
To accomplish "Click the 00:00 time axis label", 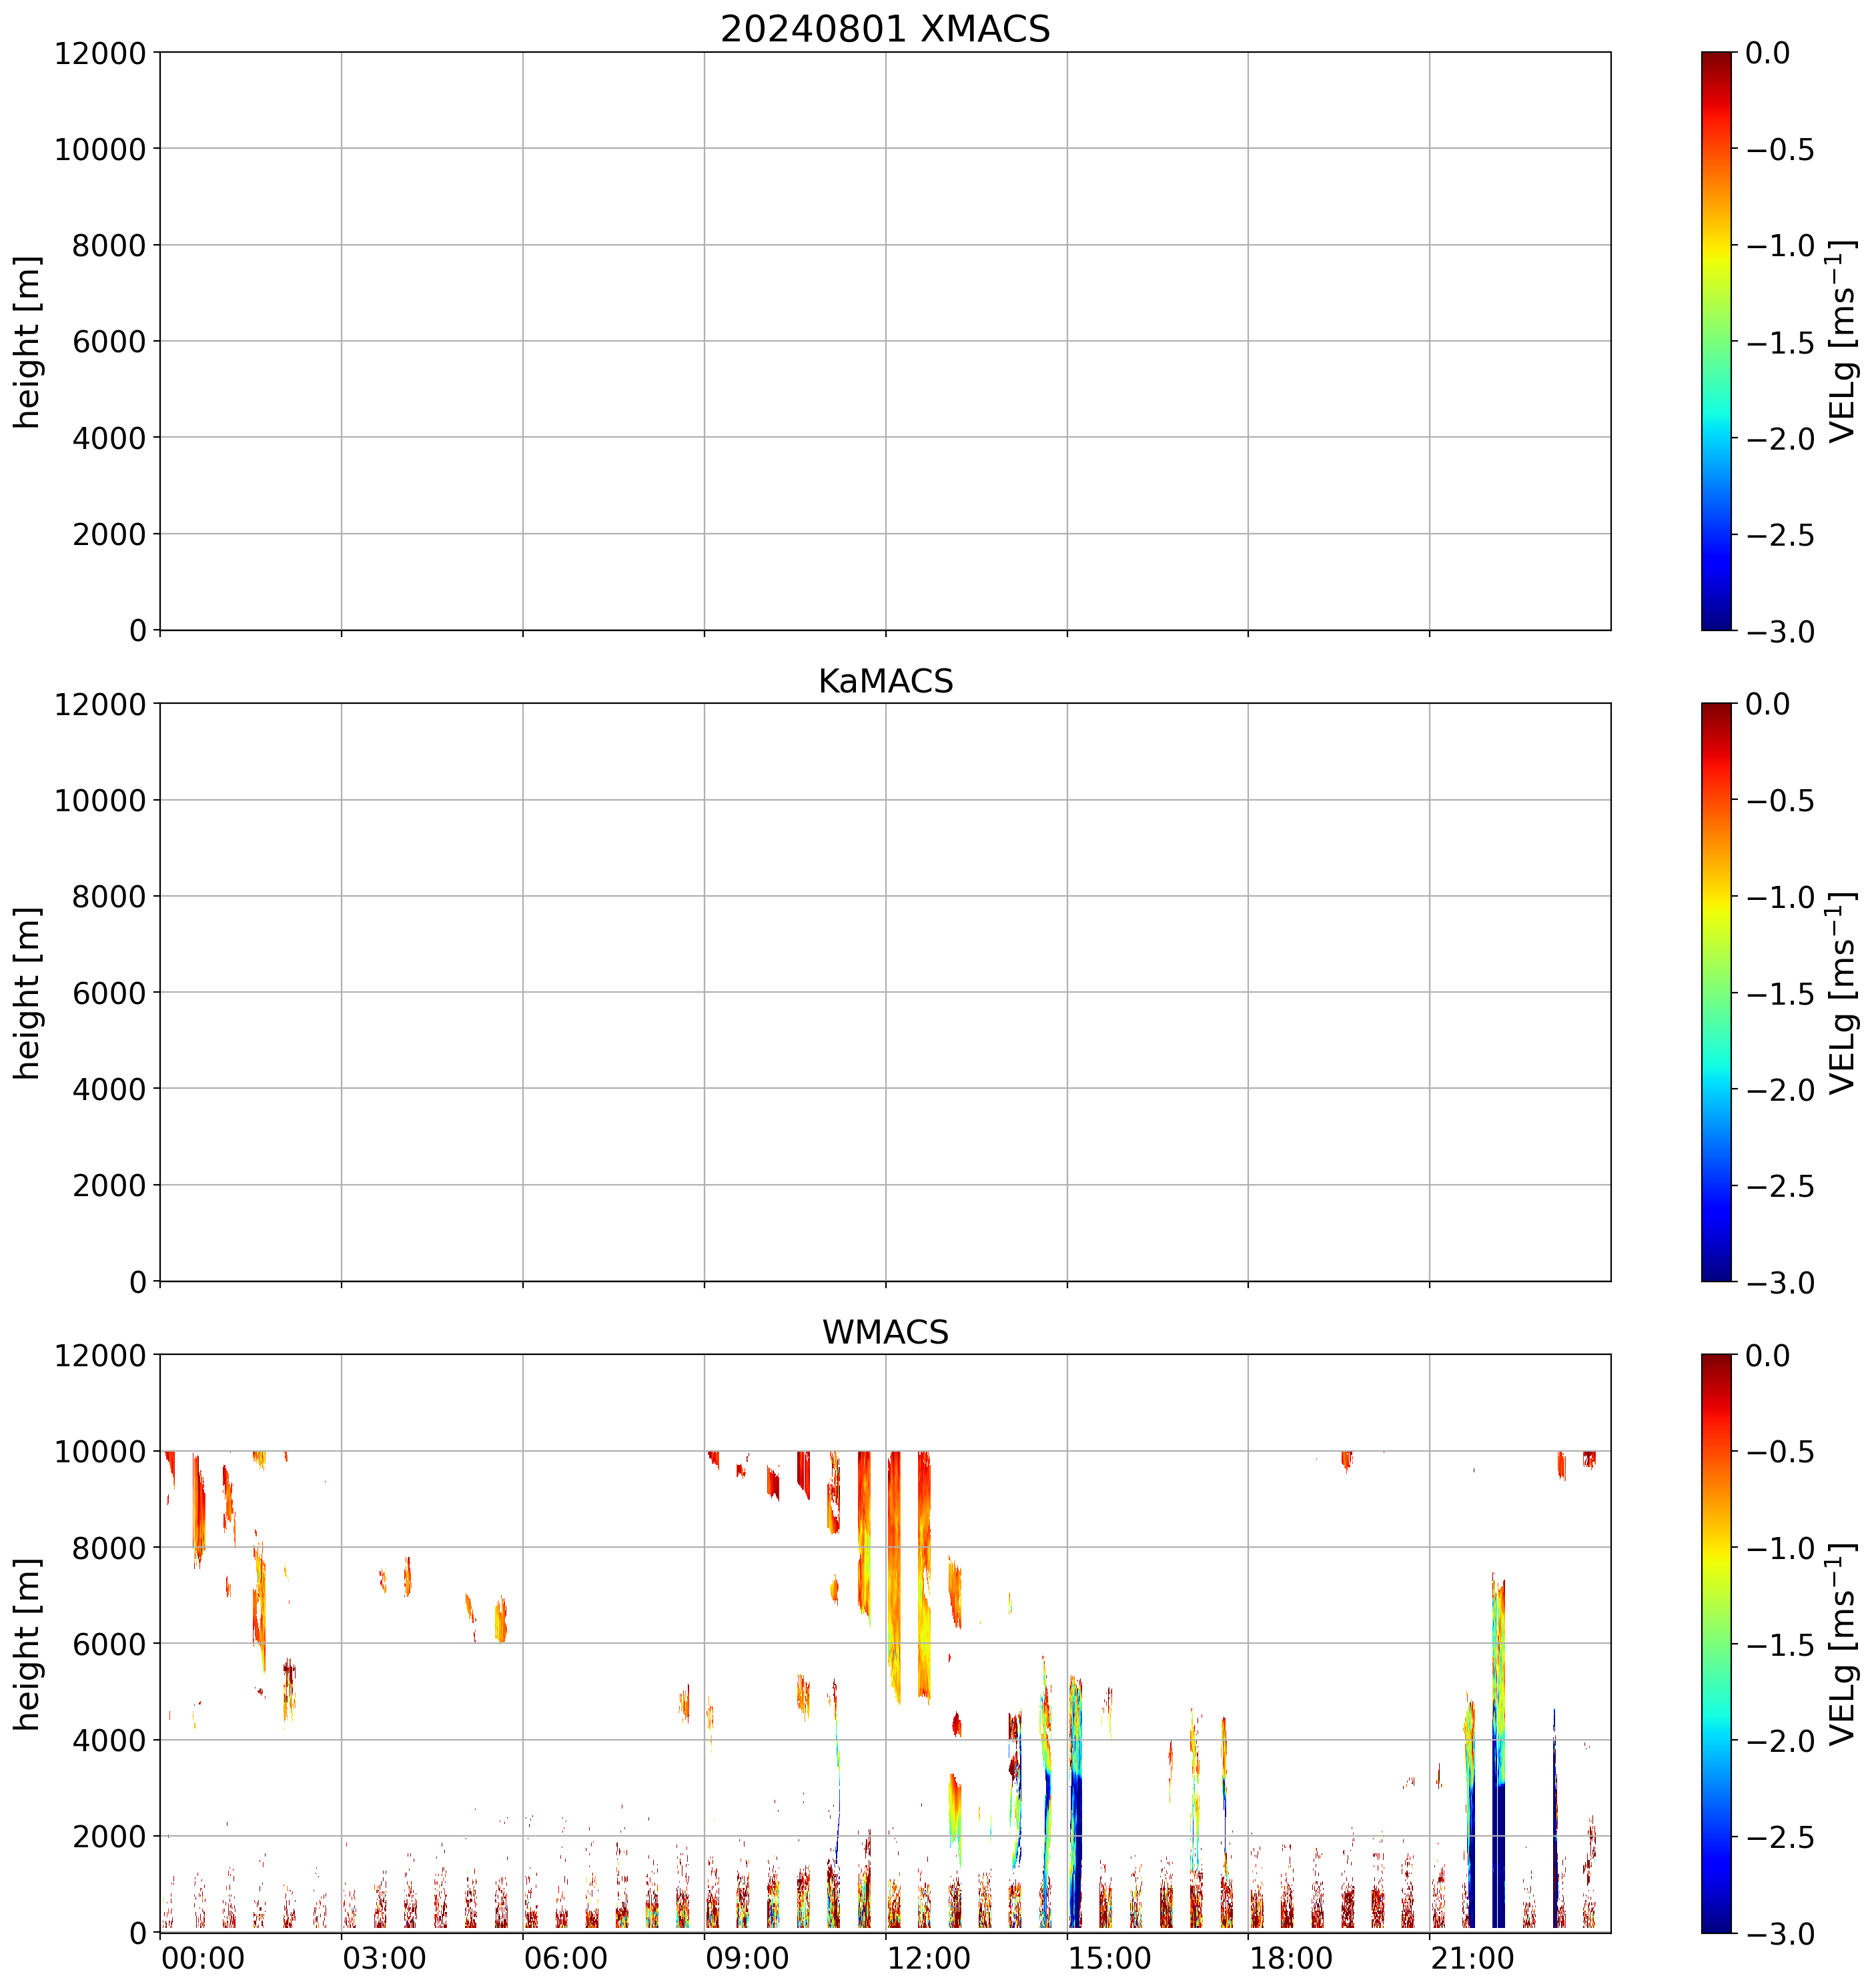I will coord(203,1958).
